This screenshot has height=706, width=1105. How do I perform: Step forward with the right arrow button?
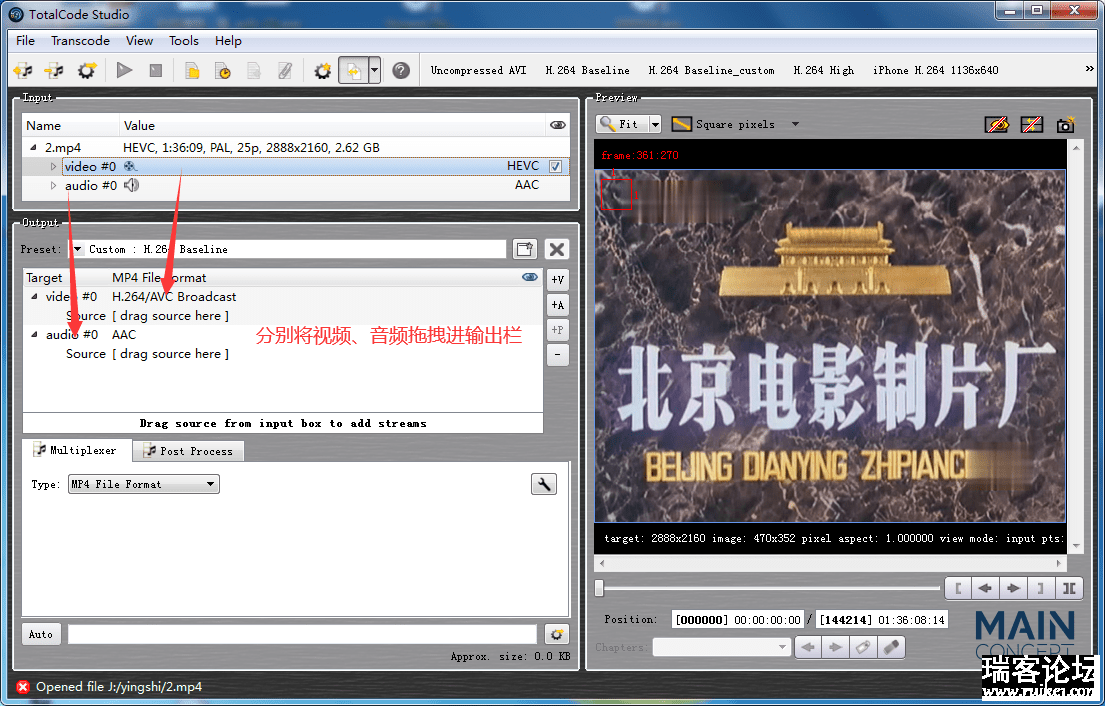[1013, 588]
